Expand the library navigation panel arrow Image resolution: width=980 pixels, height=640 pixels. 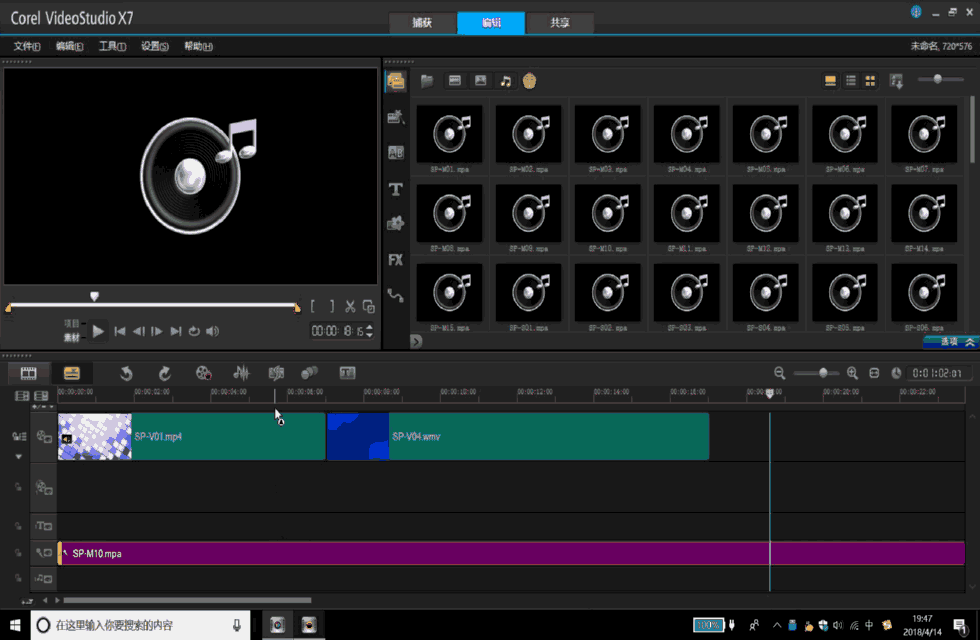coord(416,341)
